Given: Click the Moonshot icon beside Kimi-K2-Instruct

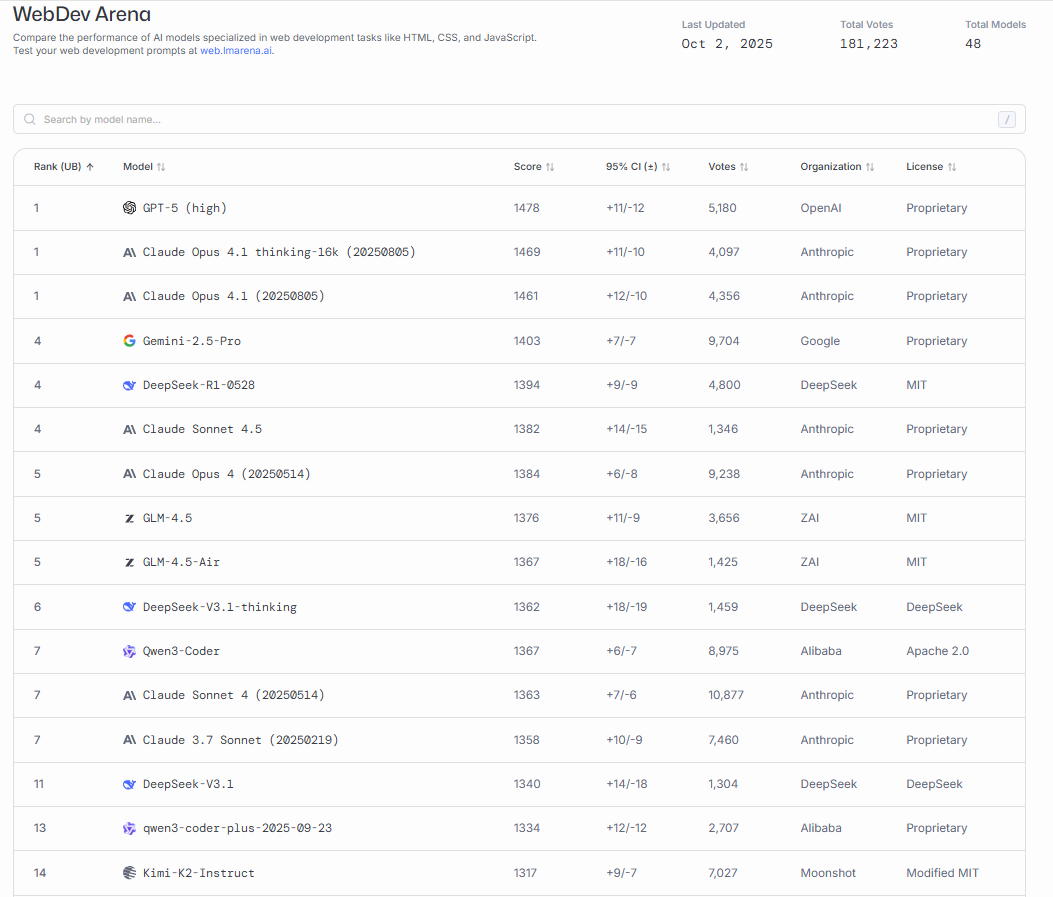Looking at the screenshot, I should click(129, 873).
